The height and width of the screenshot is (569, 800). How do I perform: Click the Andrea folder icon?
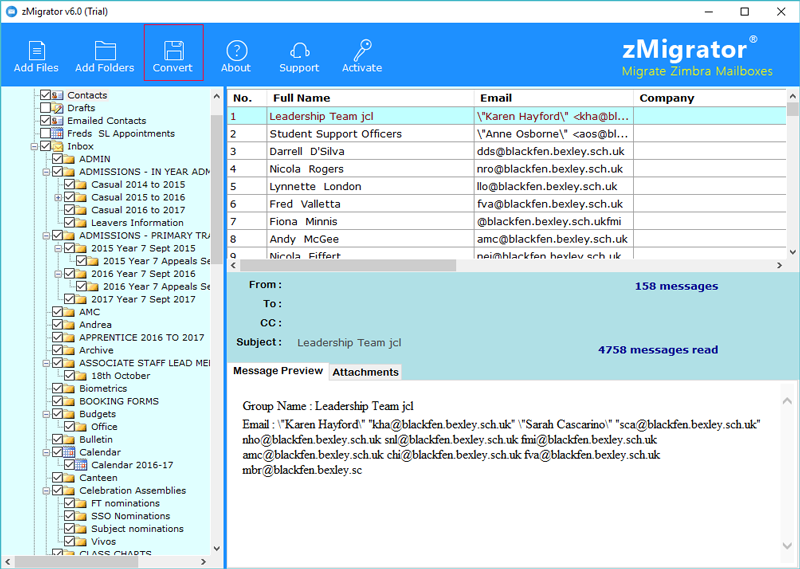(69, 325)
